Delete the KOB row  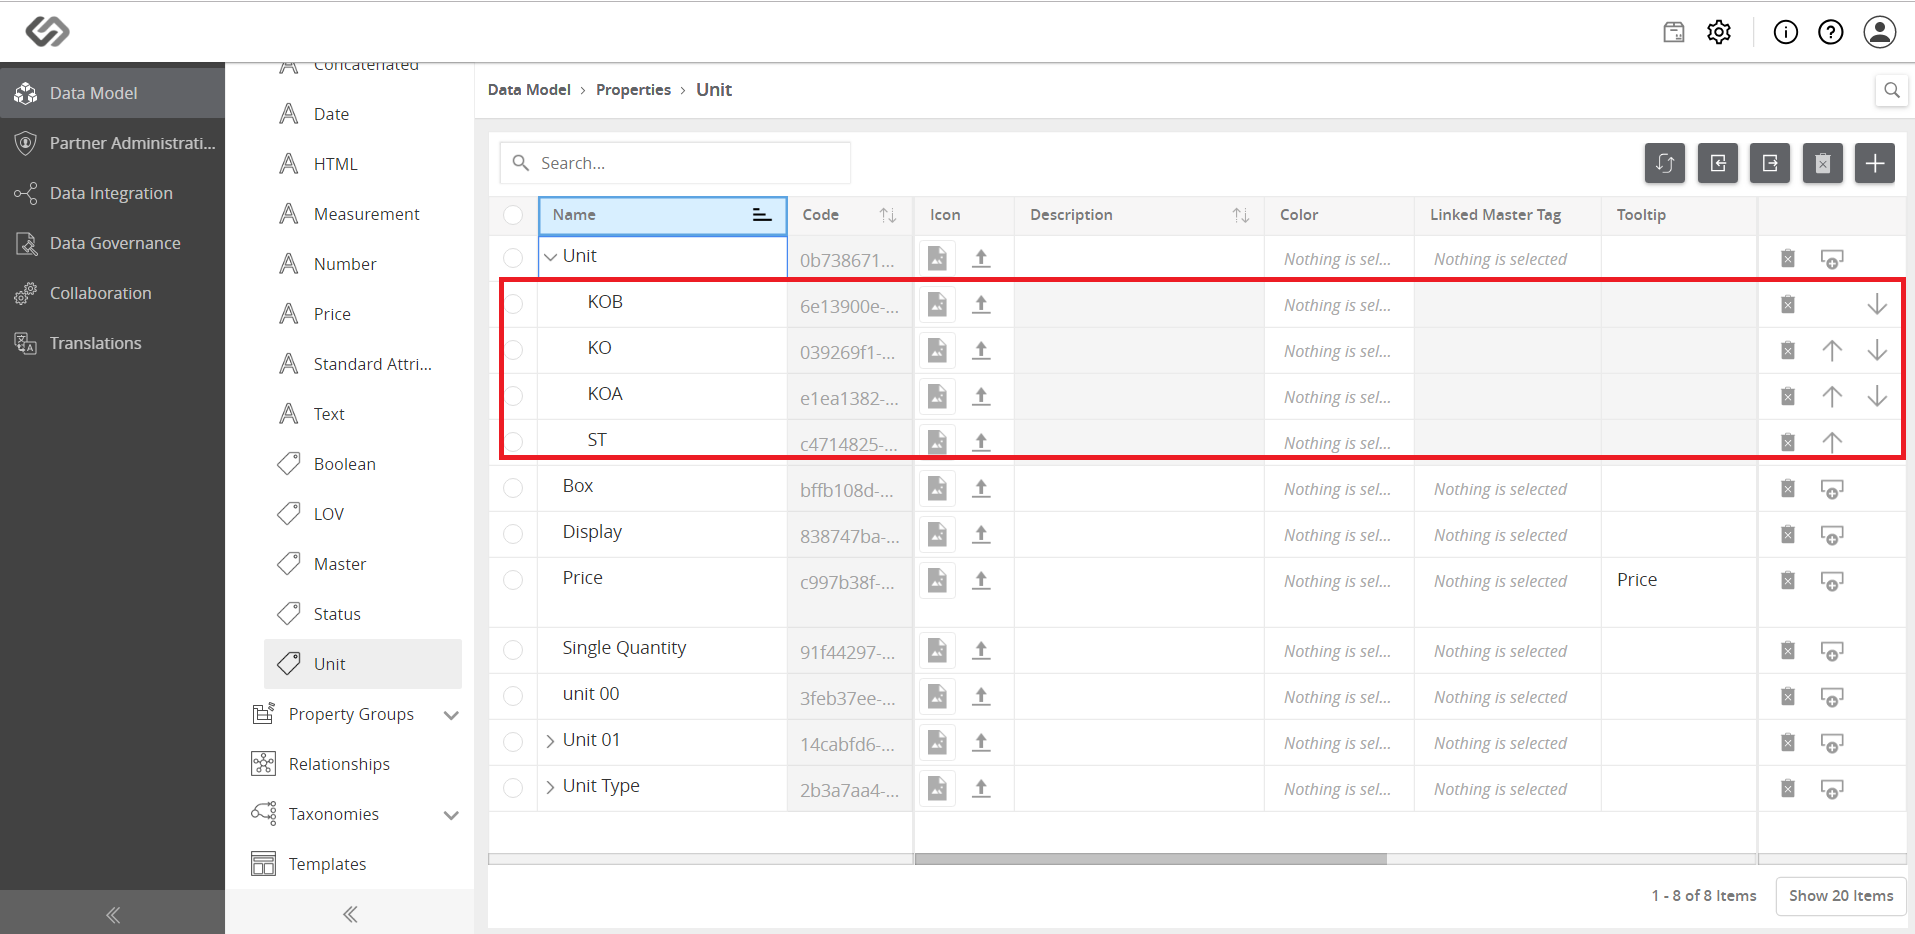pos(1788,304)
